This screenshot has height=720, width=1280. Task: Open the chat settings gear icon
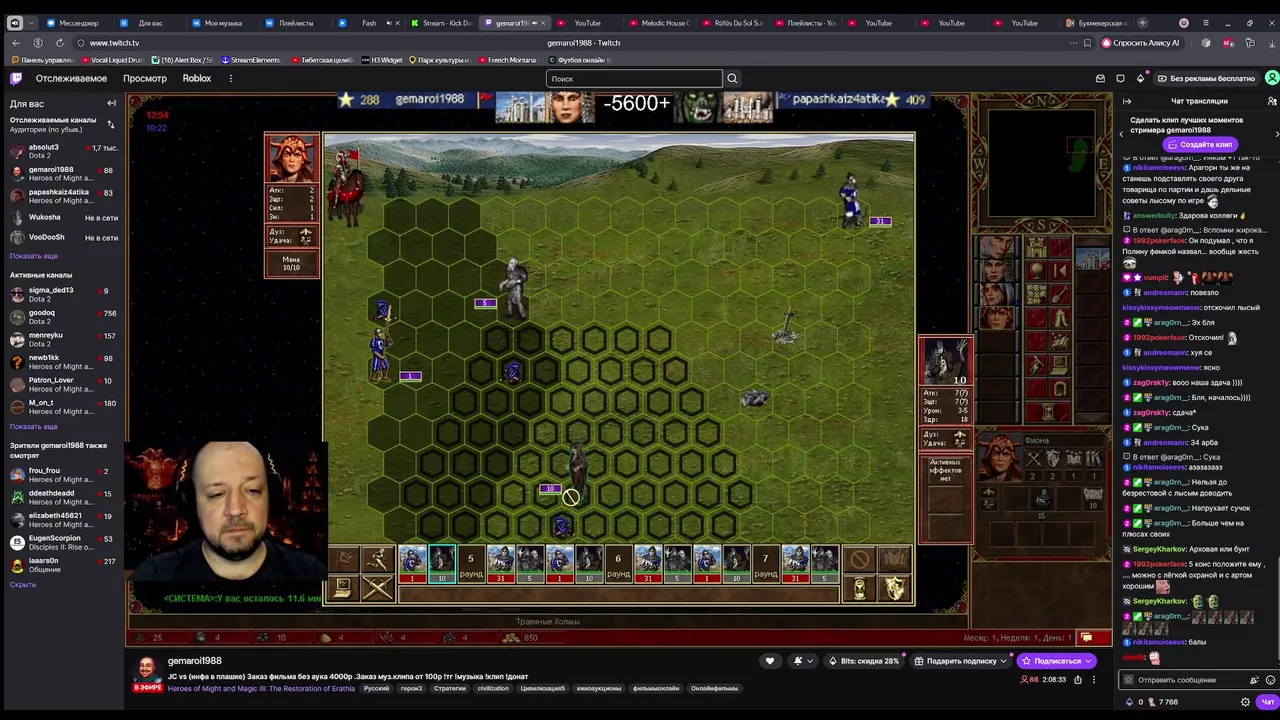1245,702
